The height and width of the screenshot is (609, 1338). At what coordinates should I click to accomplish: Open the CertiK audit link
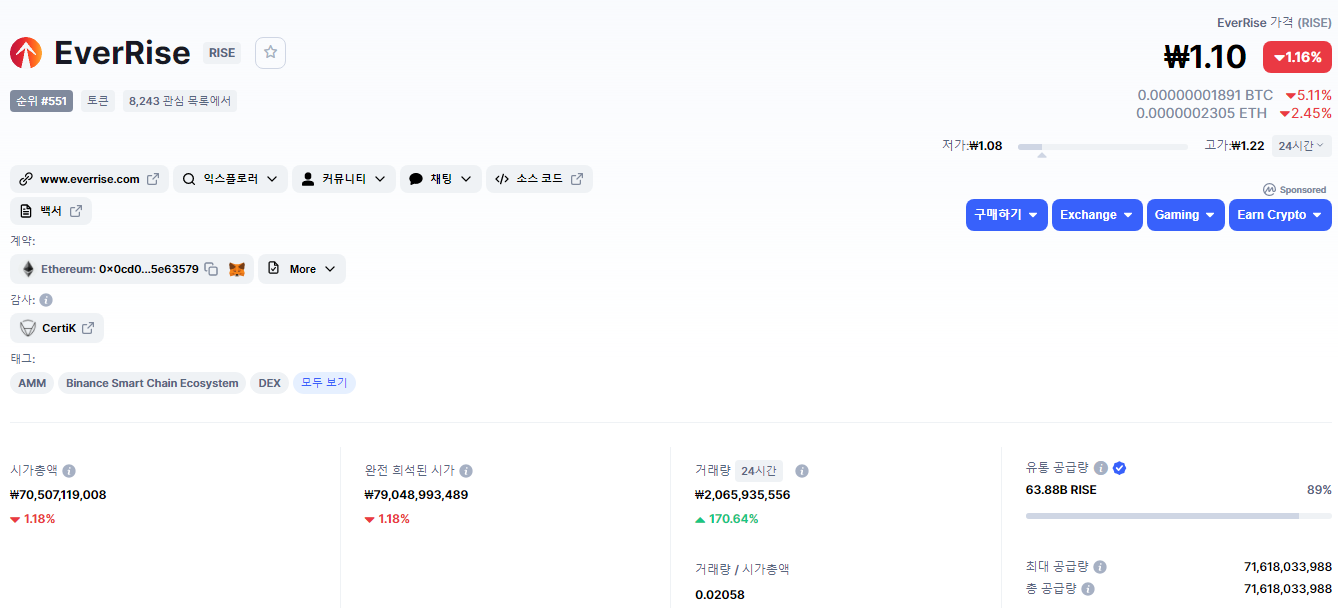pyautogui.click(x=57, y=328)
